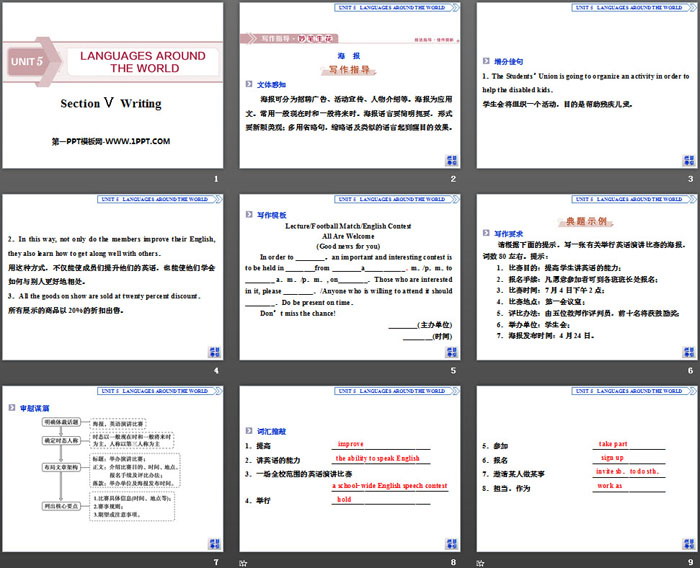Click the blue corner icon on slide 2

(451, 160)
